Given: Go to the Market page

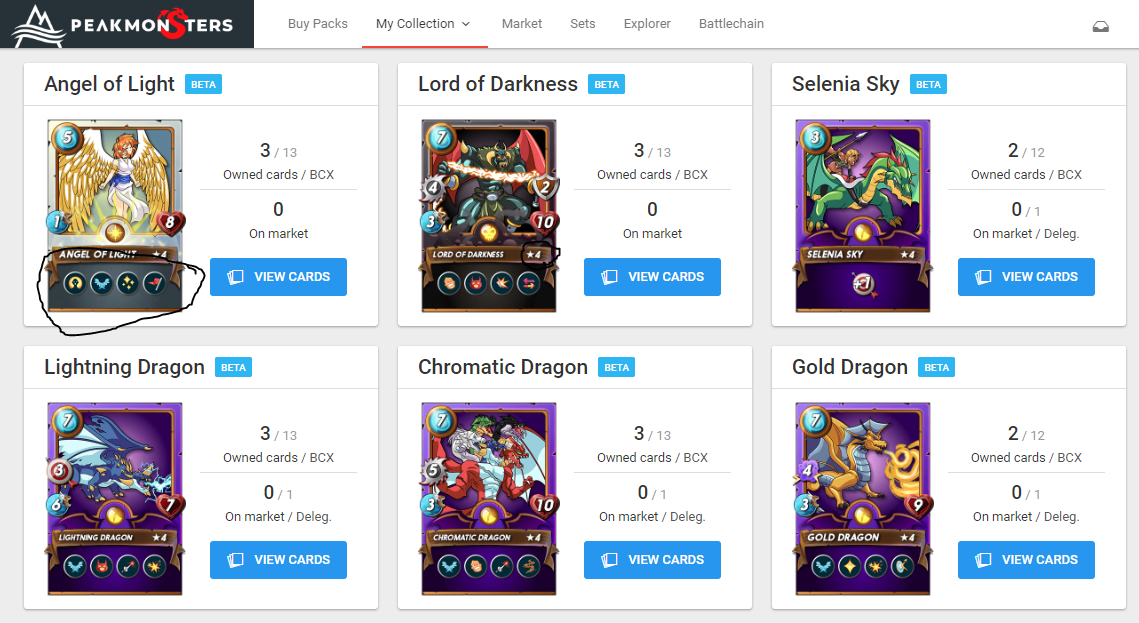Looking at the screenshot, I should point(522,24).
